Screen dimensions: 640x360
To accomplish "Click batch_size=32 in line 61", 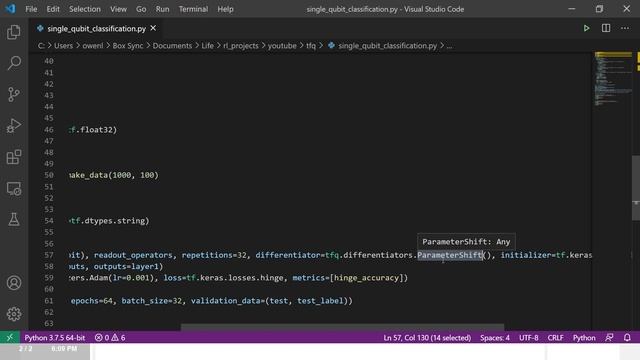I will [x=151, y=301].
